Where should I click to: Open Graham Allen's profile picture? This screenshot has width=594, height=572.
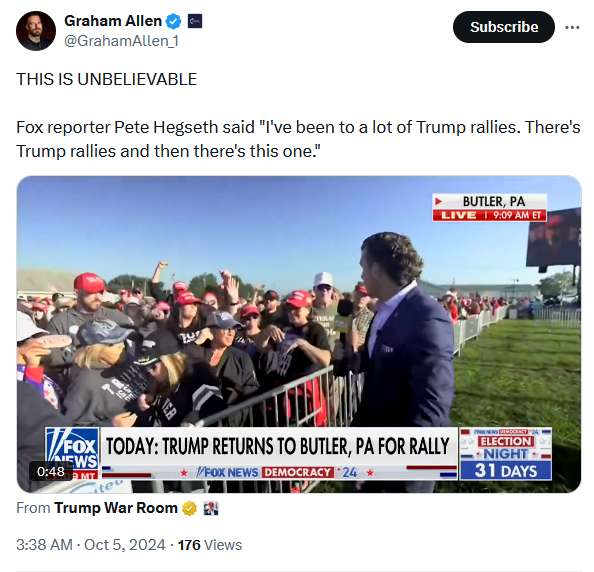coord(36,31)
